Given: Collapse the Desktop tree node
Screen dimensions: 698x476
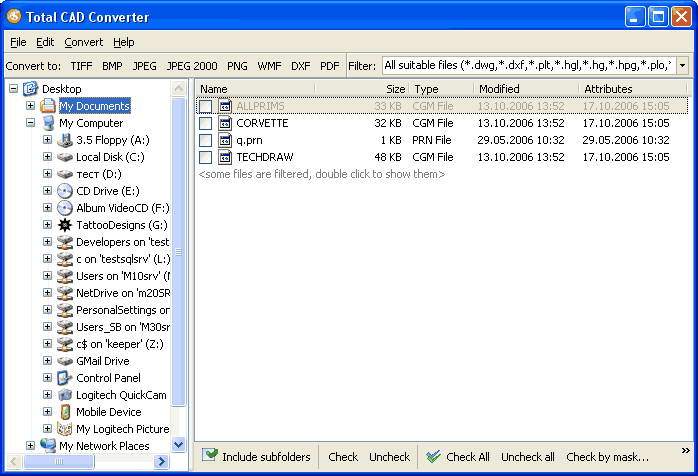Looking at the screenshot, I should click(13, 89).
